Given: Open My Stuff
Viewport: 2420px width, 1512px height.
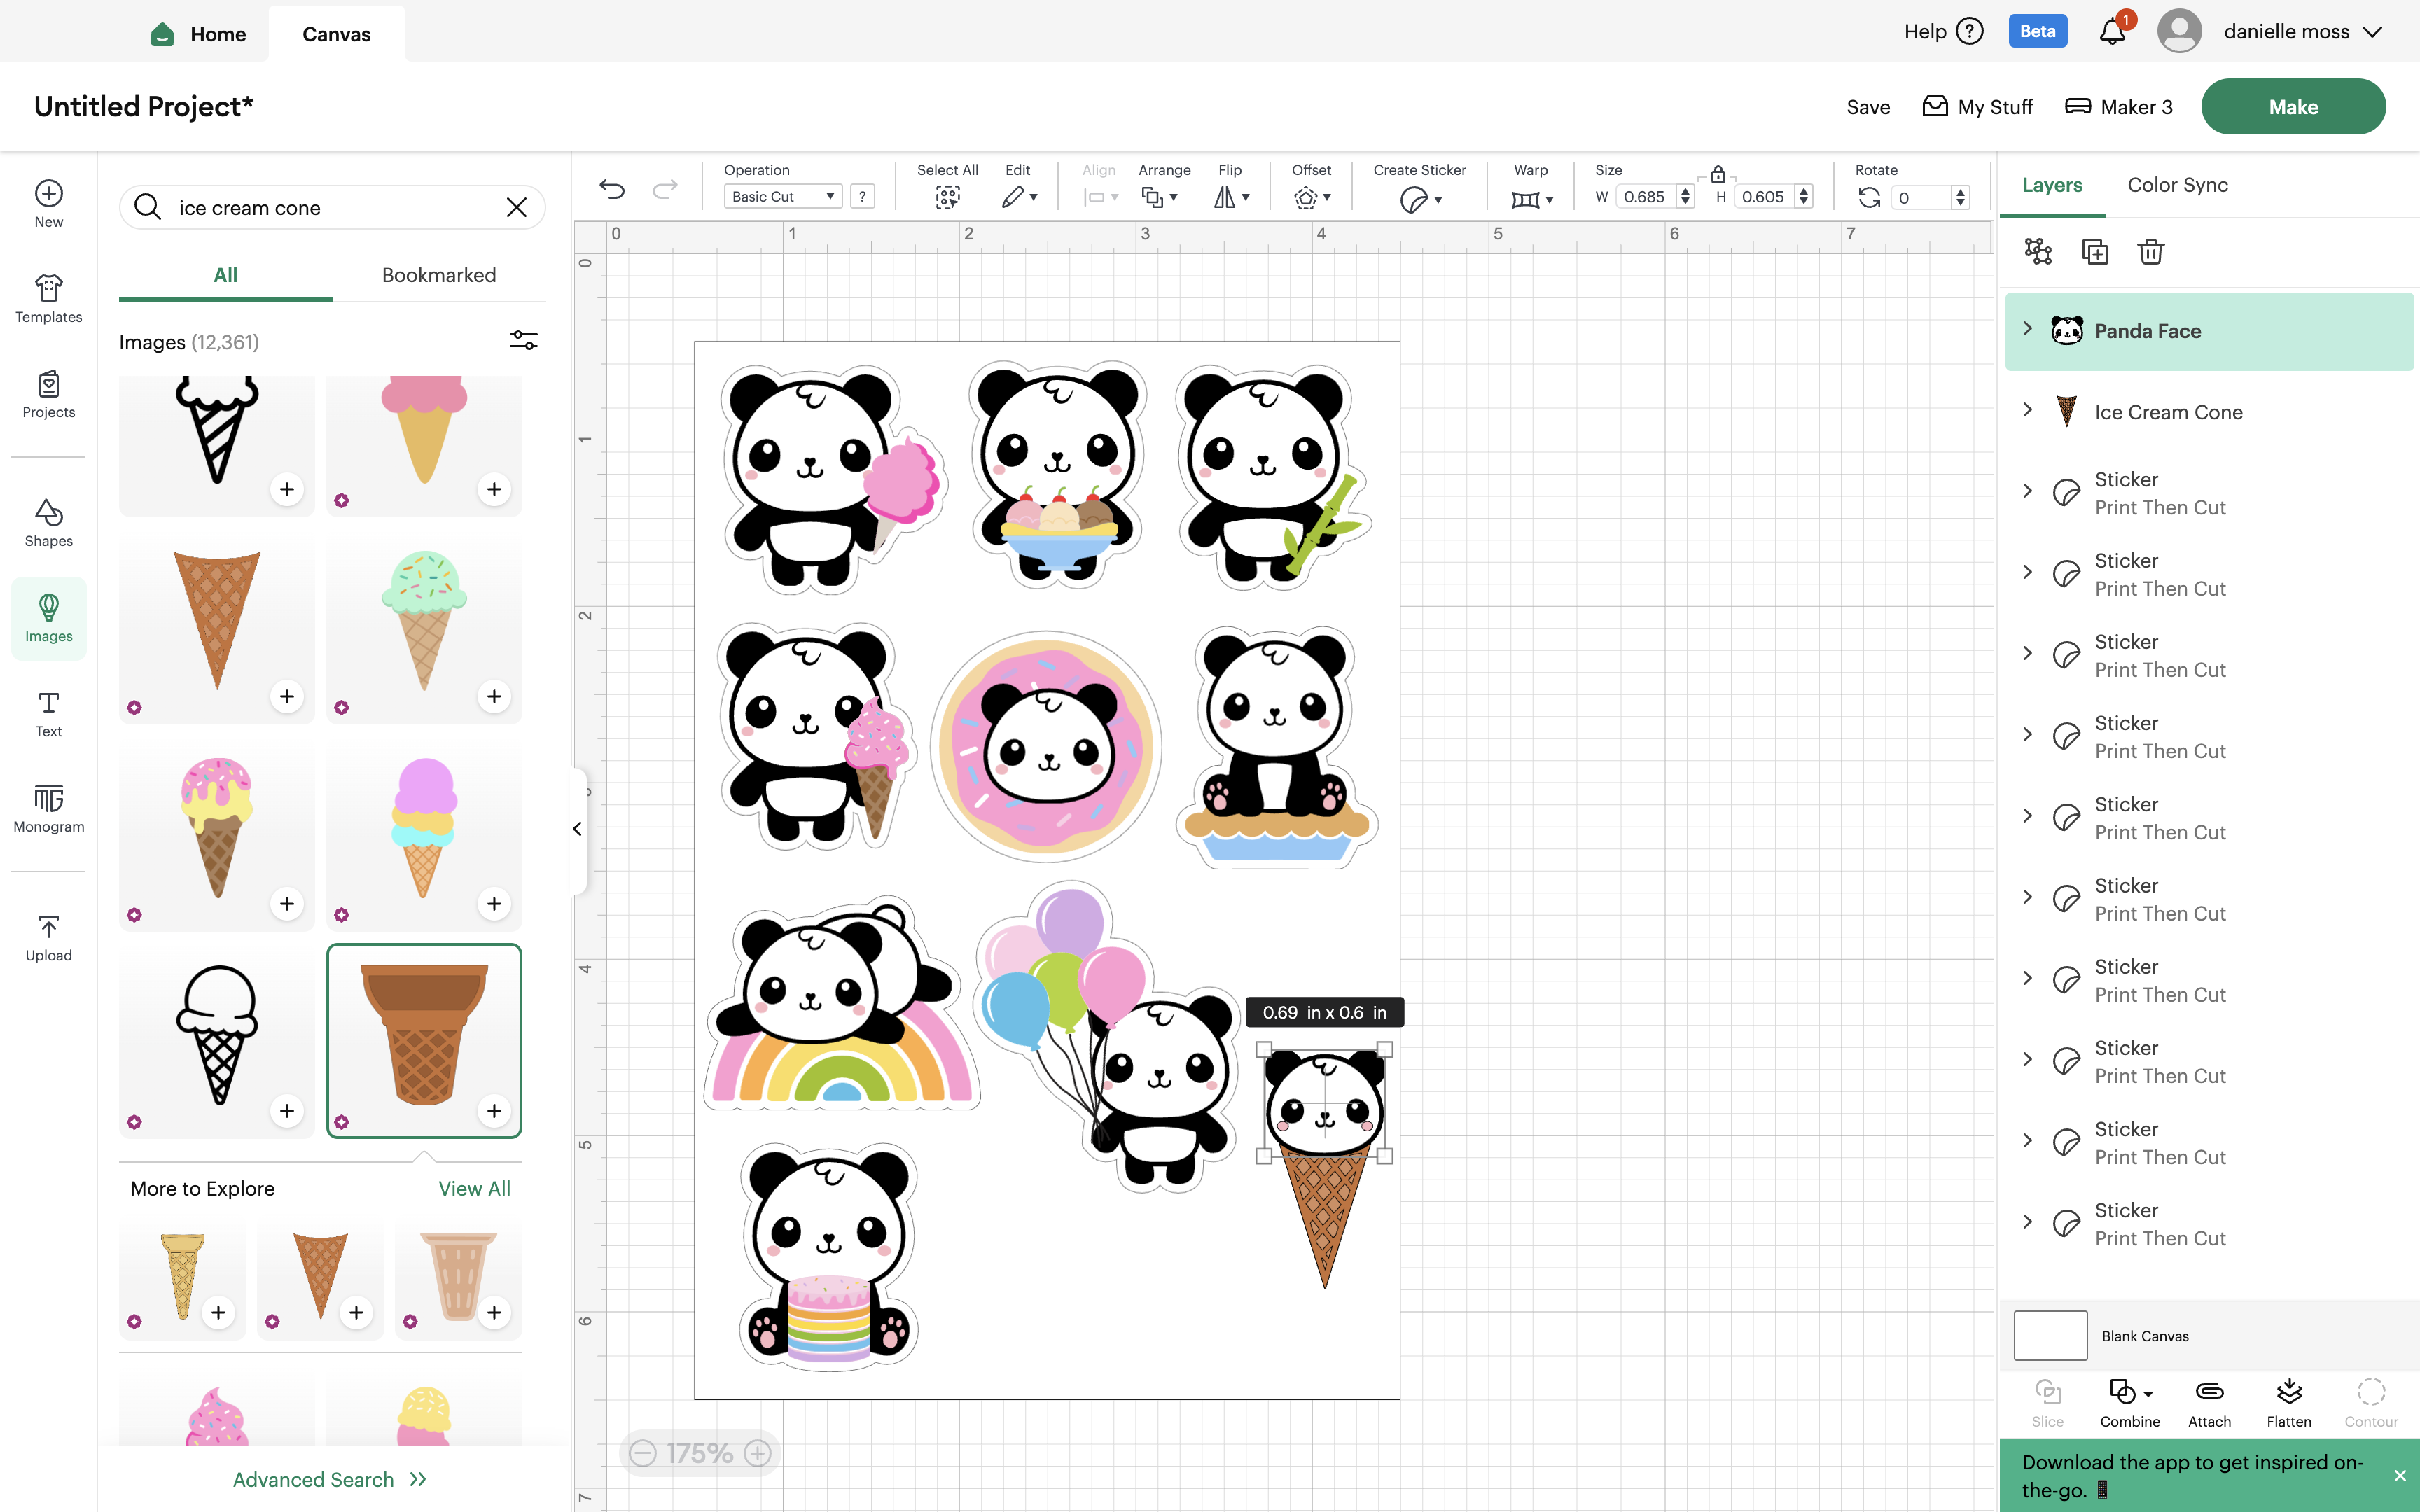Looking at the screenshot, I should coord(1977,107).
